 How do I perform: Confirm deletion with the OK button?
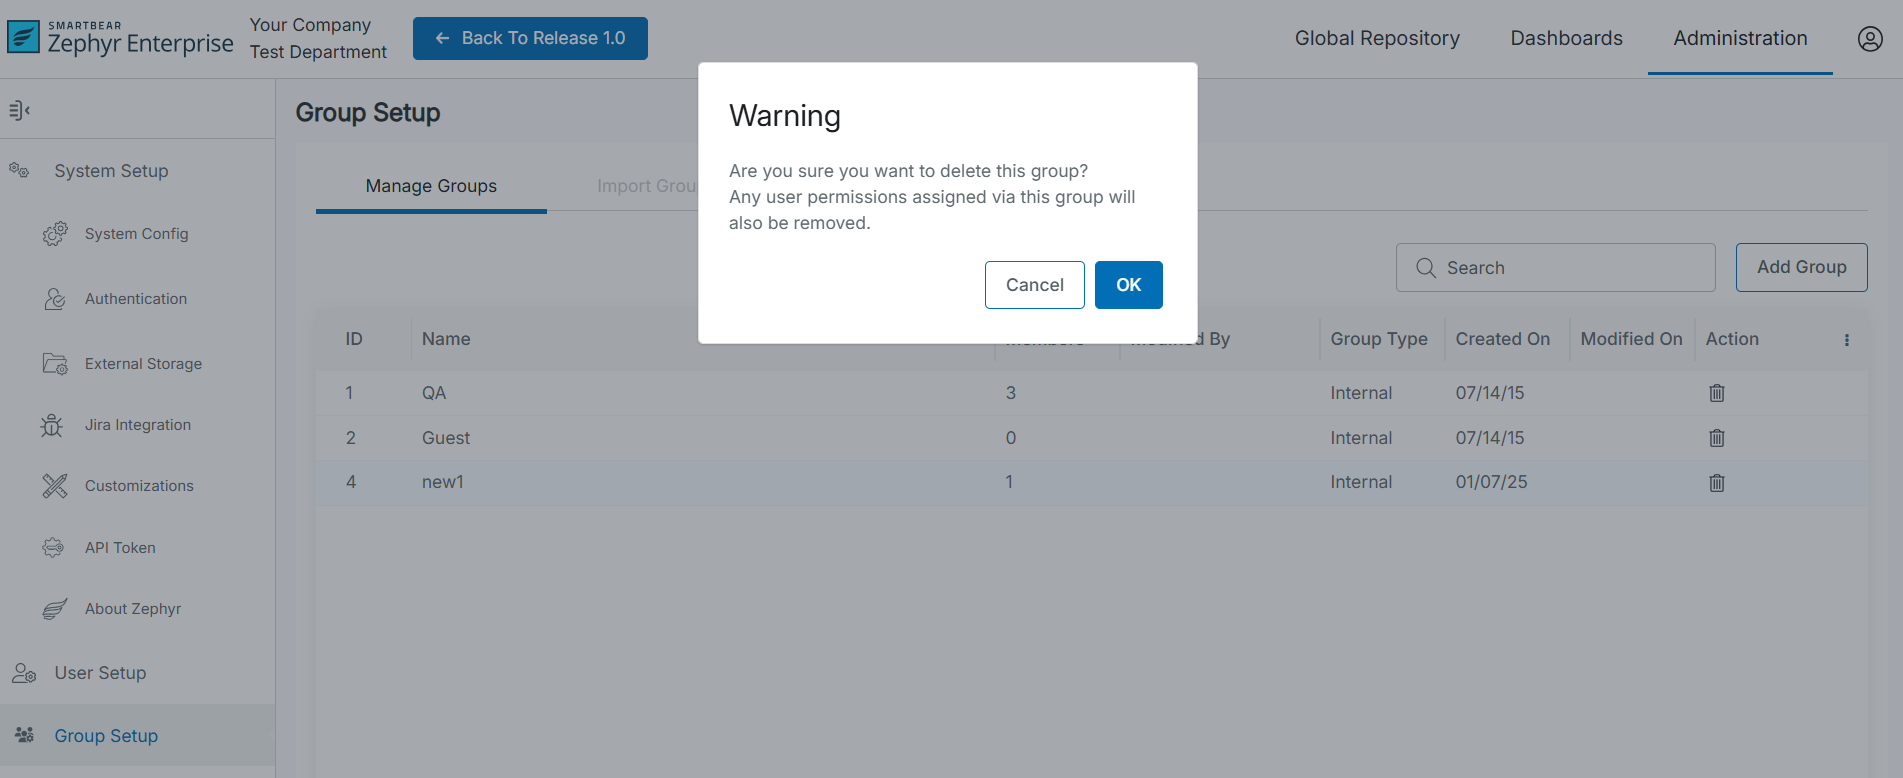pyautogui.click(x=1128, y=285)
